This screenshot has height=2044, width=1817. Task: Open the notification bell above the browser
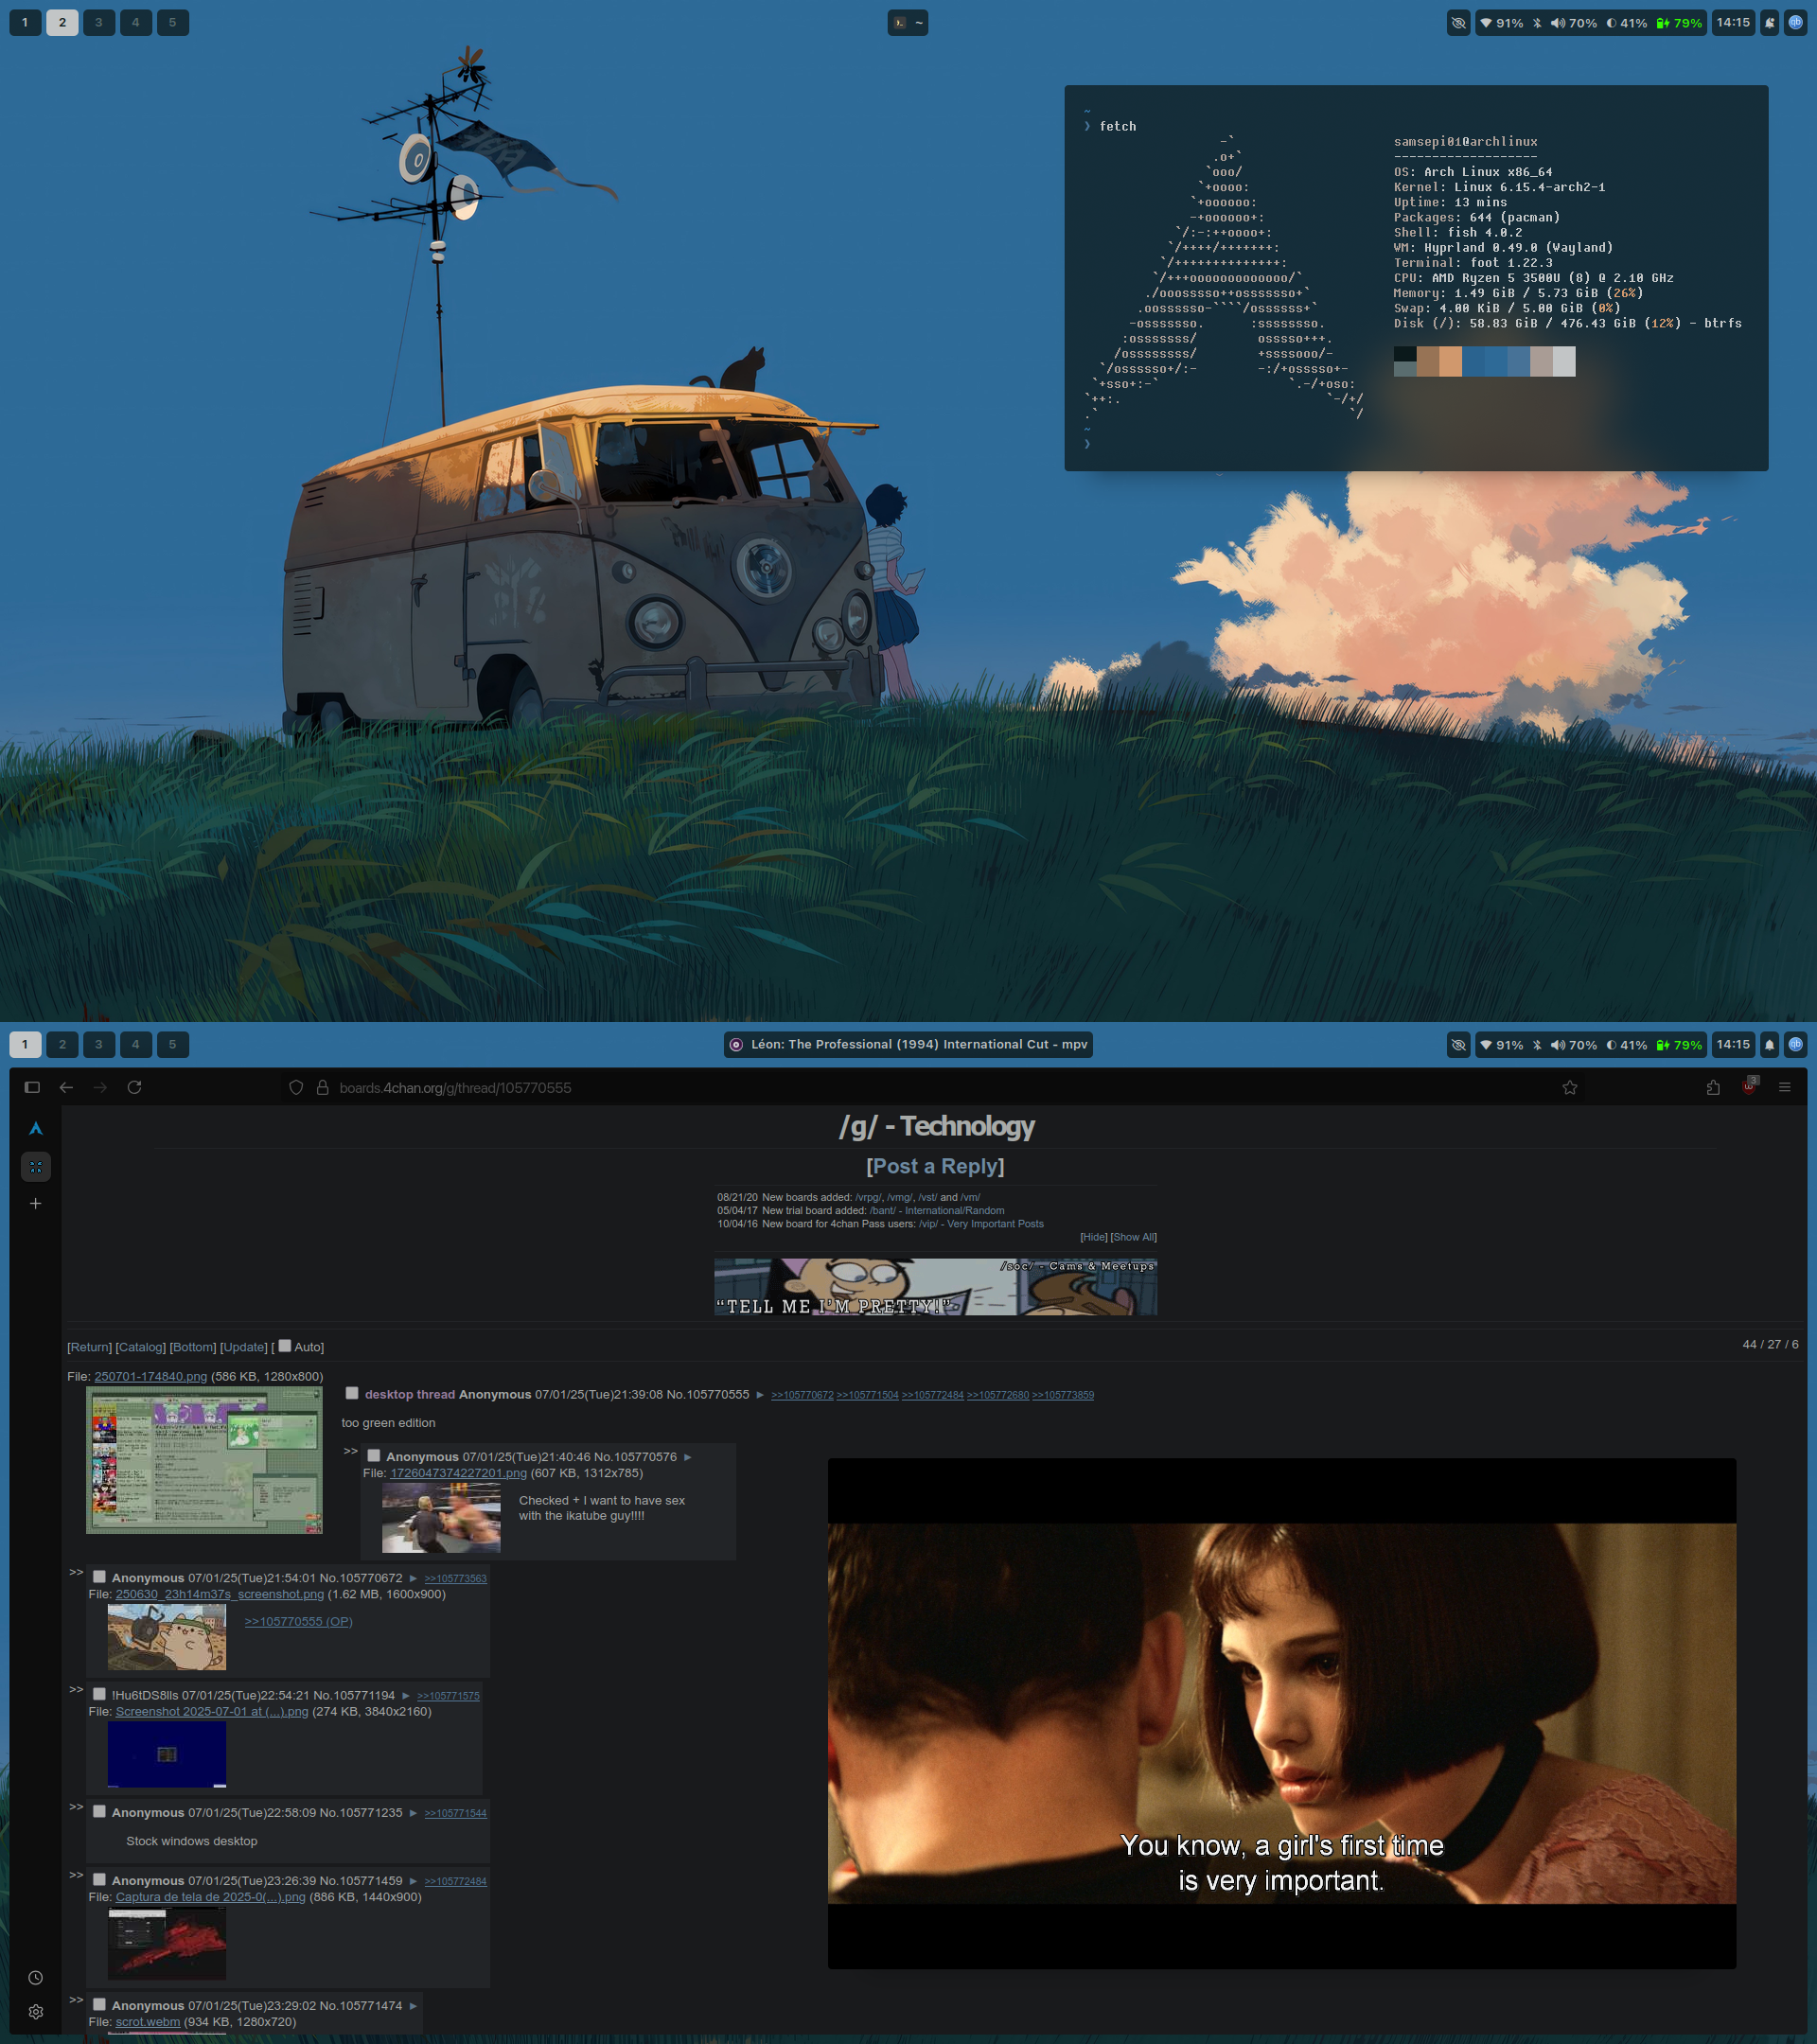(x=1769, y=1045)
